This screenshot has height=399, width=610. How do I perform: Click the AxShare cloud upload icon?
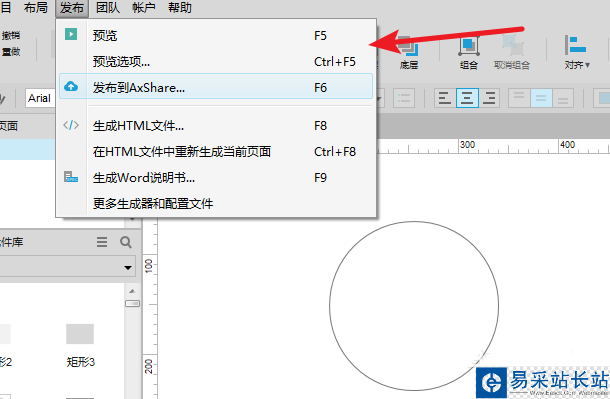71,86
